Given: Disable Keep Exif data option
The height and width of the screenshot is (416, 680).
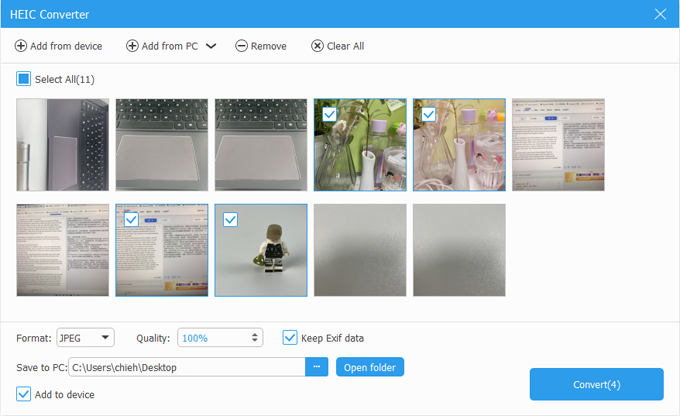Looking at the screenshot, I should [x=290, y=338].
